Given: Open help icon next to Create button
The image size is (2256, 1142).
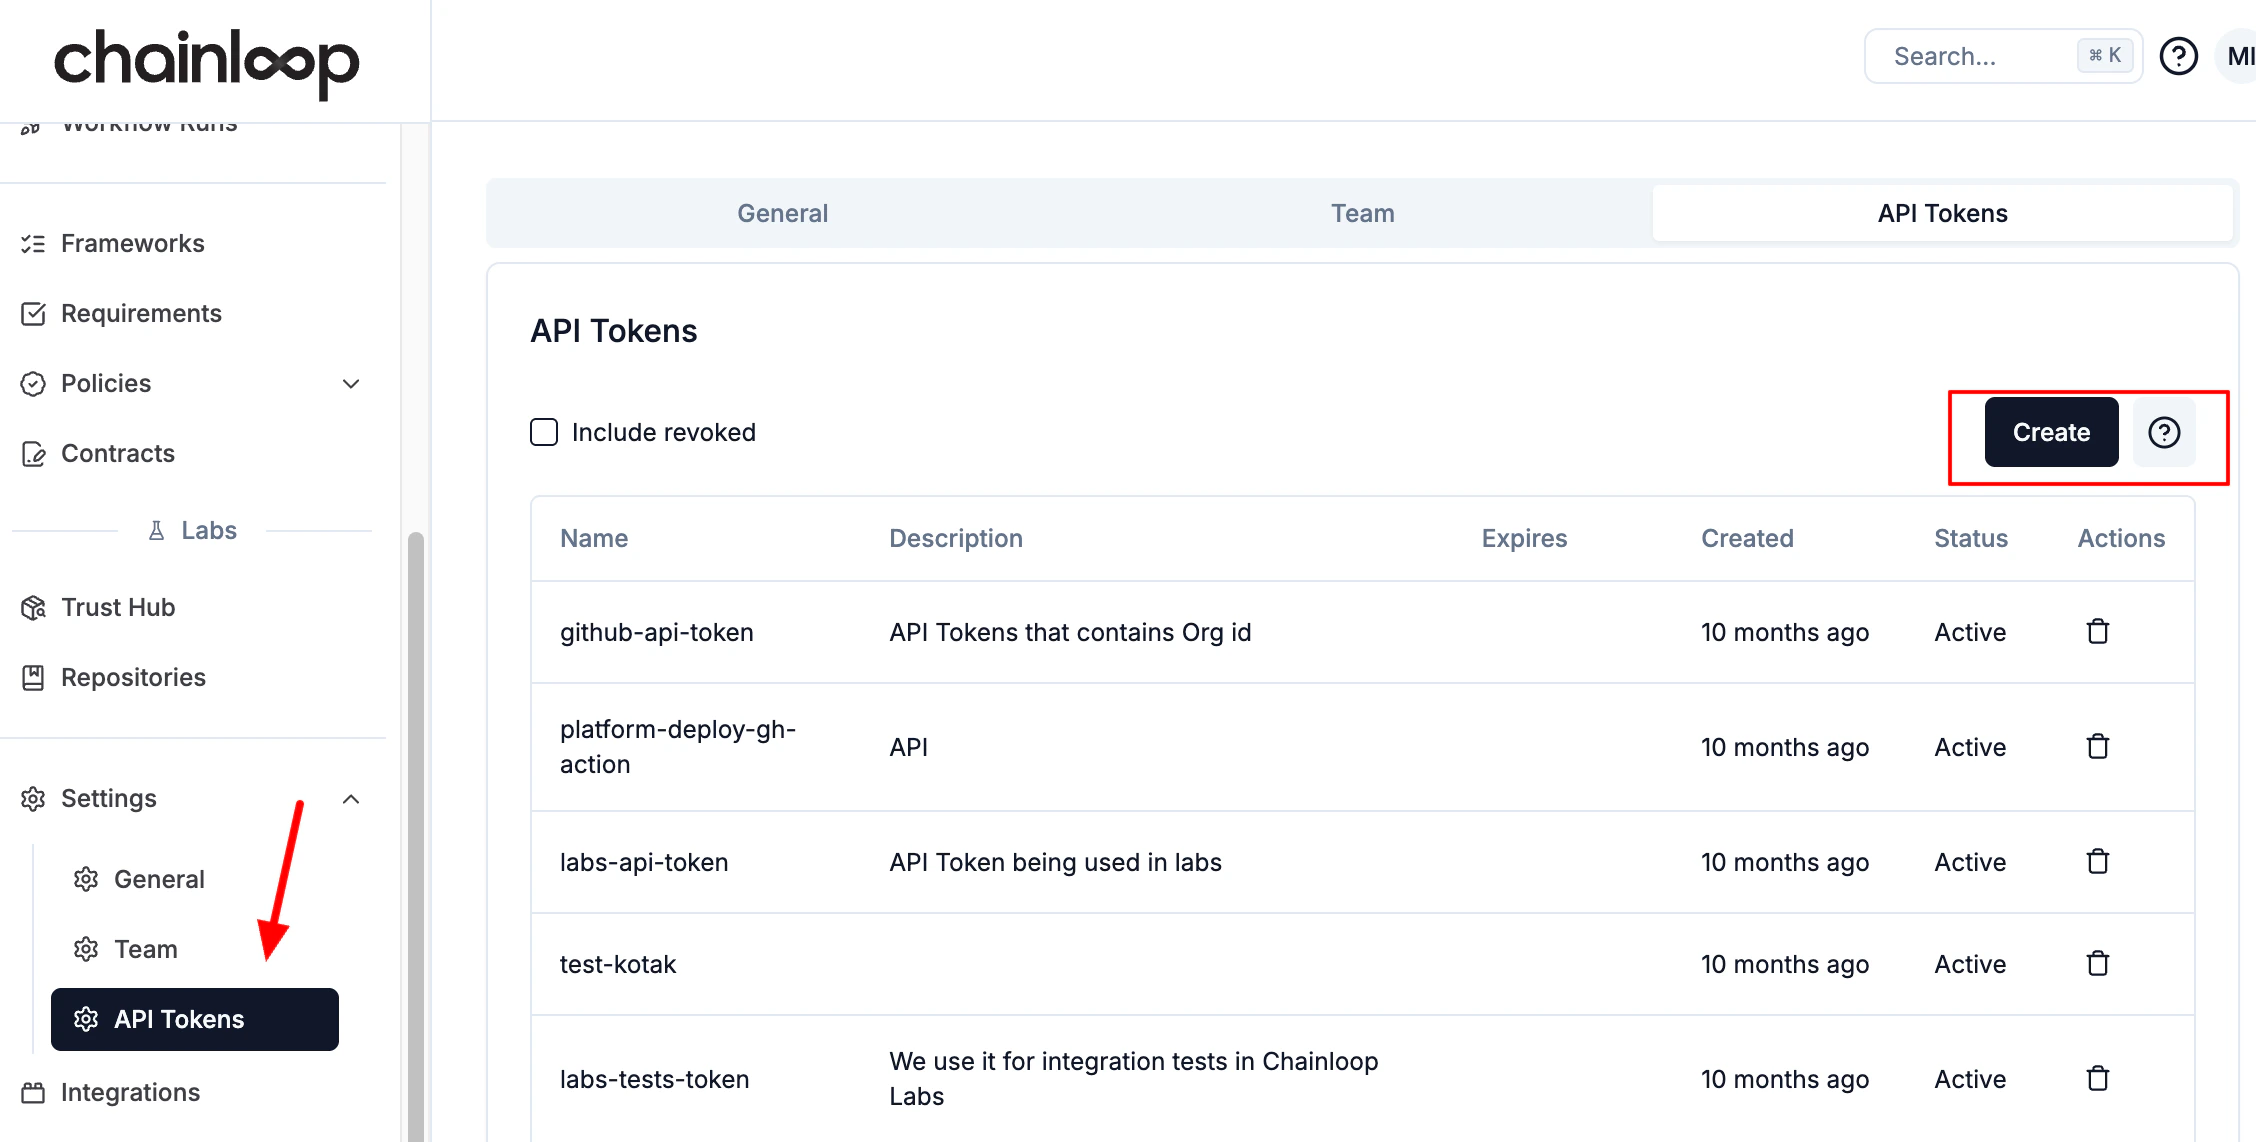Looking at the screenshot, I should (2164, 432).
